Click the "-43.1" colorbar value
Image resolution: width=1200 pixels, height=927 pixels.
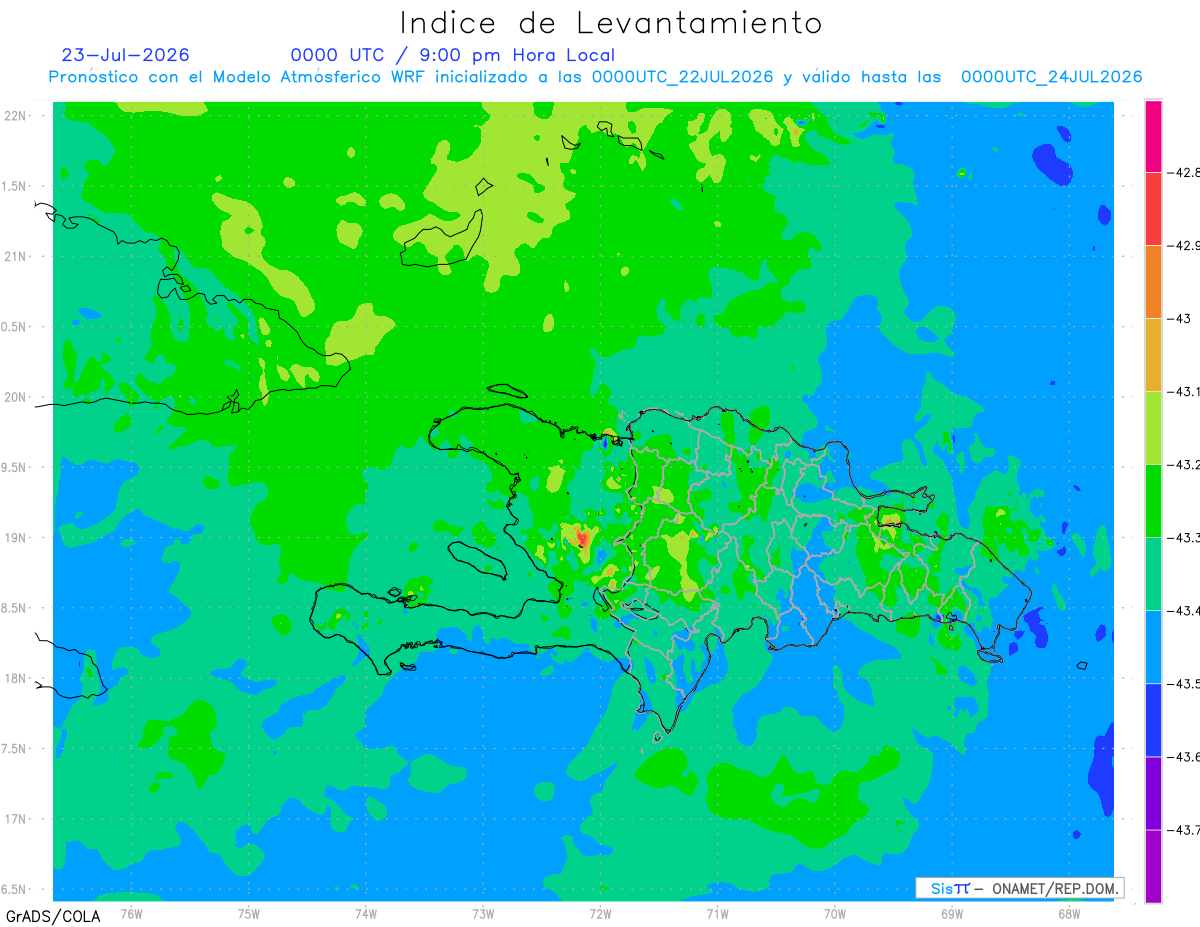point(1183,391)
